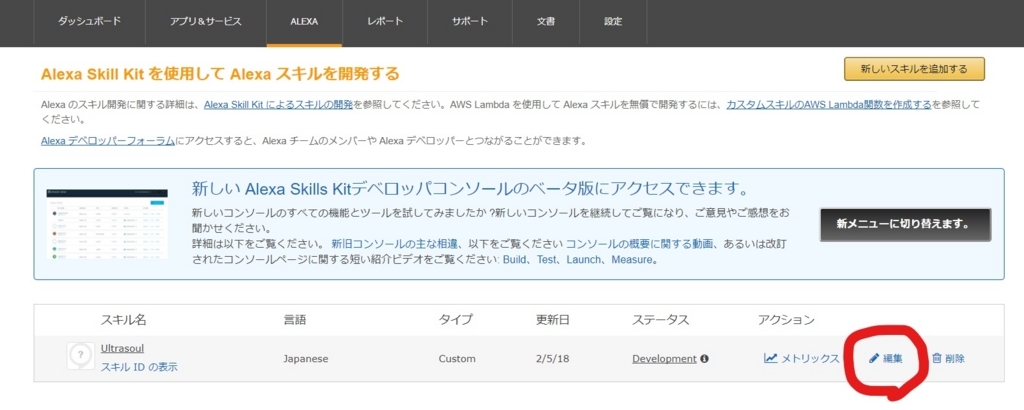Click the page heading Alexa Skill Kit を使用して

point(219,73)
